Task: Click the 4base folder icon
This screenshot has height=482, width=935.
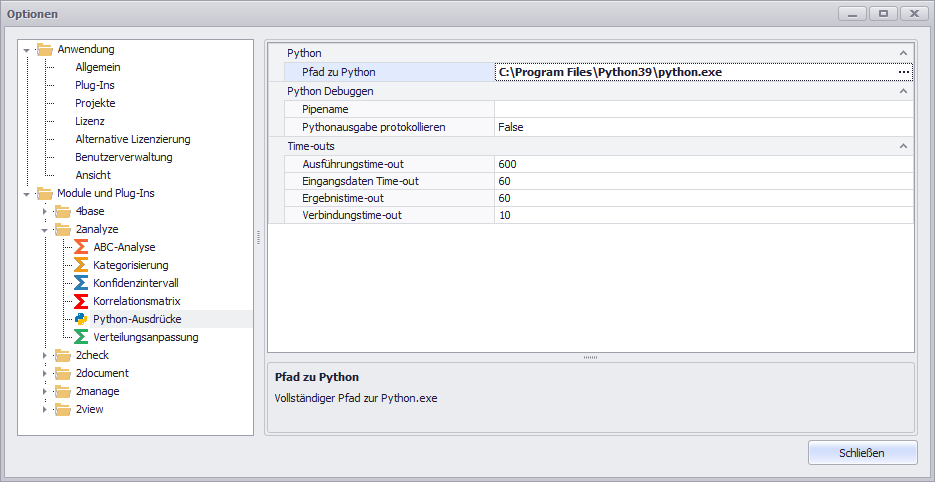Action: pyautogui.click(x=63, y=211)
